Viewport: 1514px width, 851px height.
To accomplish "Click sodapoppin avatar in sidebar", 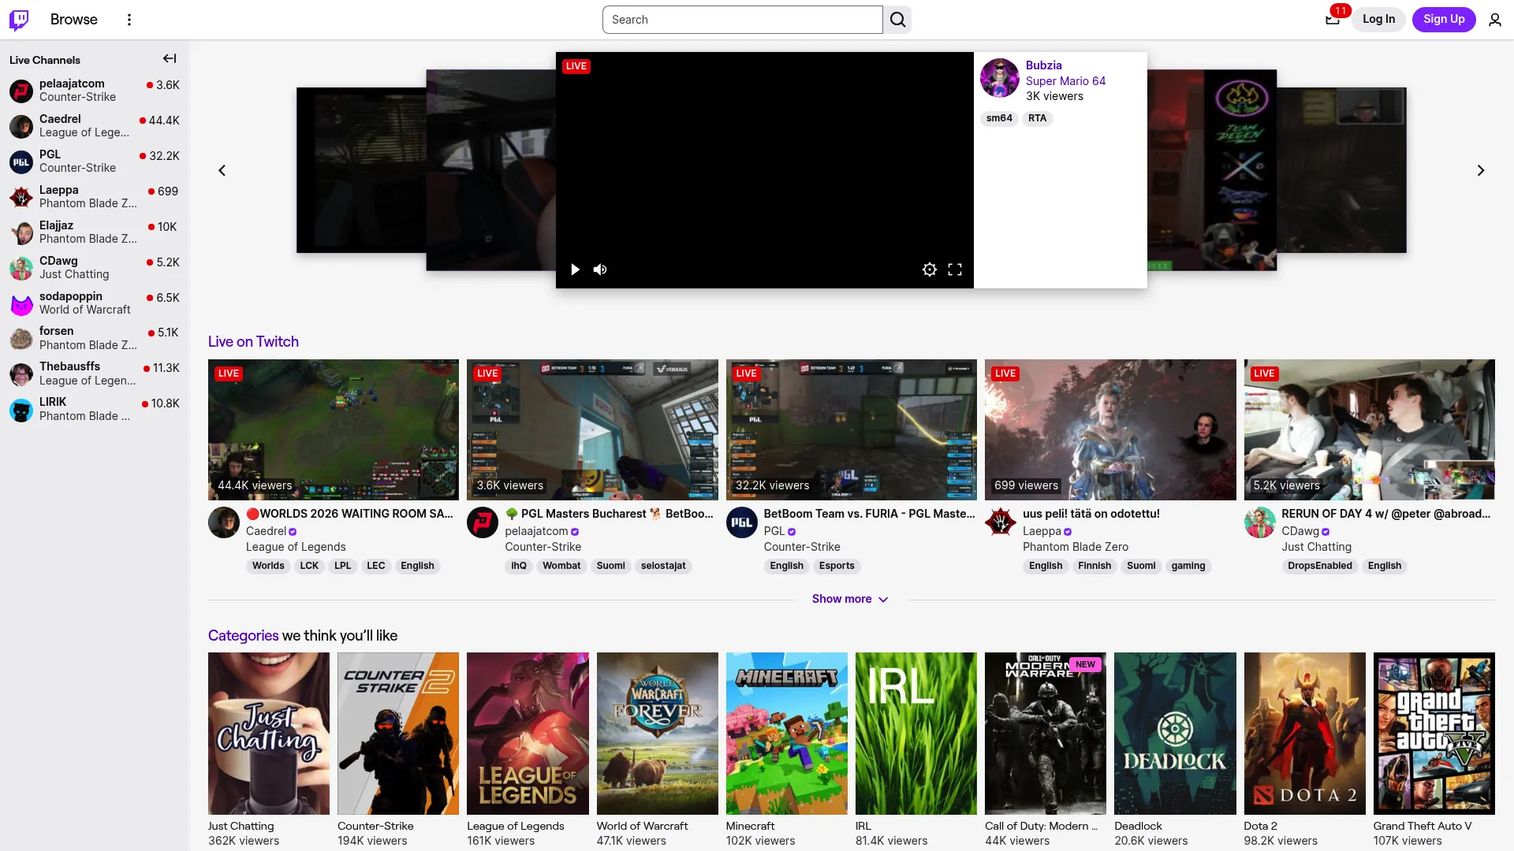I will click(21, 304).
